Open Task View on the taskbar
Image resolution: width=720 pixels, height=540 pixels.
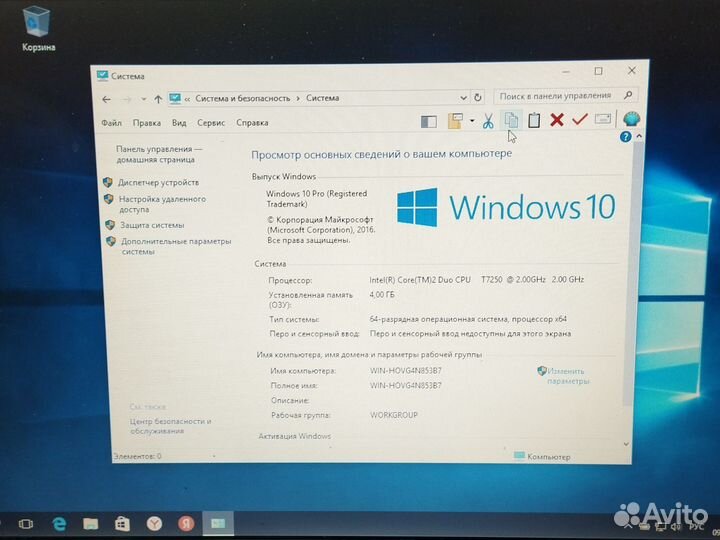click(x=26, y=524)
